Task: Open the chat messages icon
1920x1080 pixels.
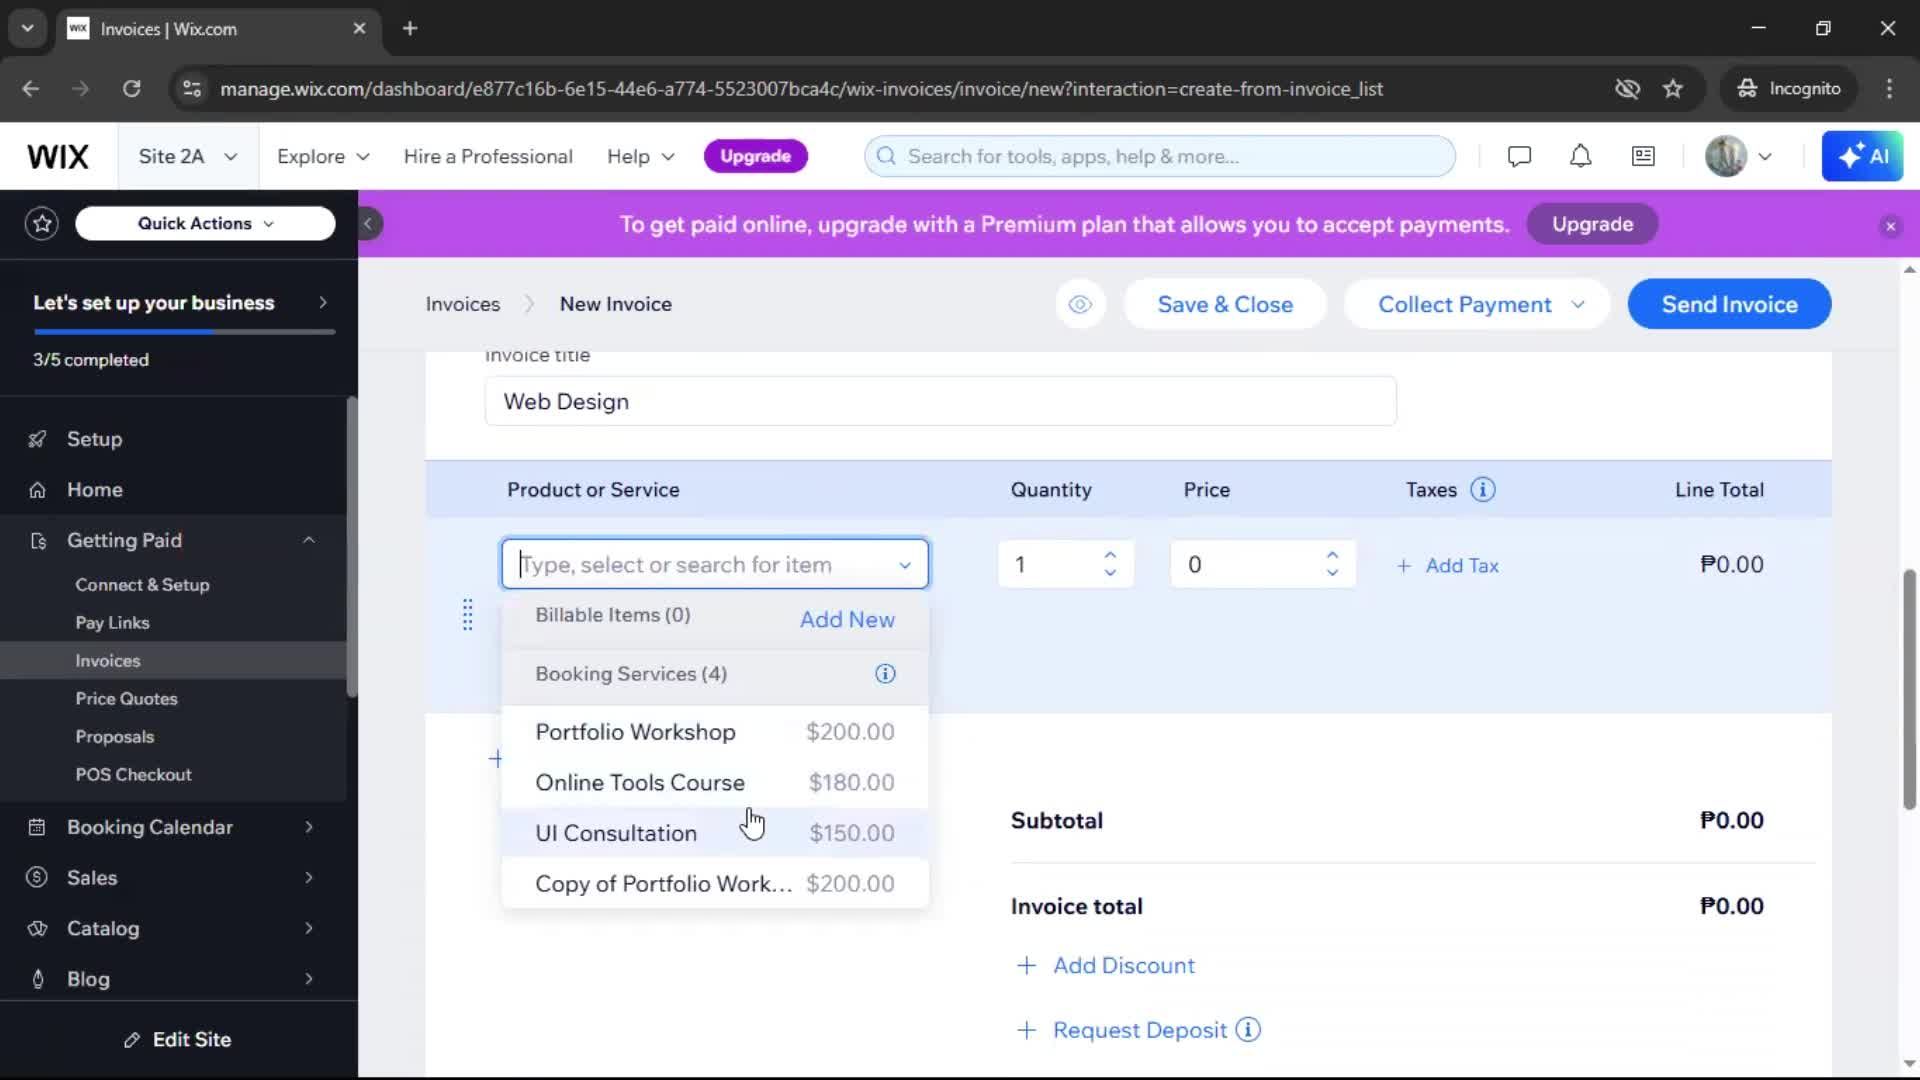Action: (x=1519, y=156)
